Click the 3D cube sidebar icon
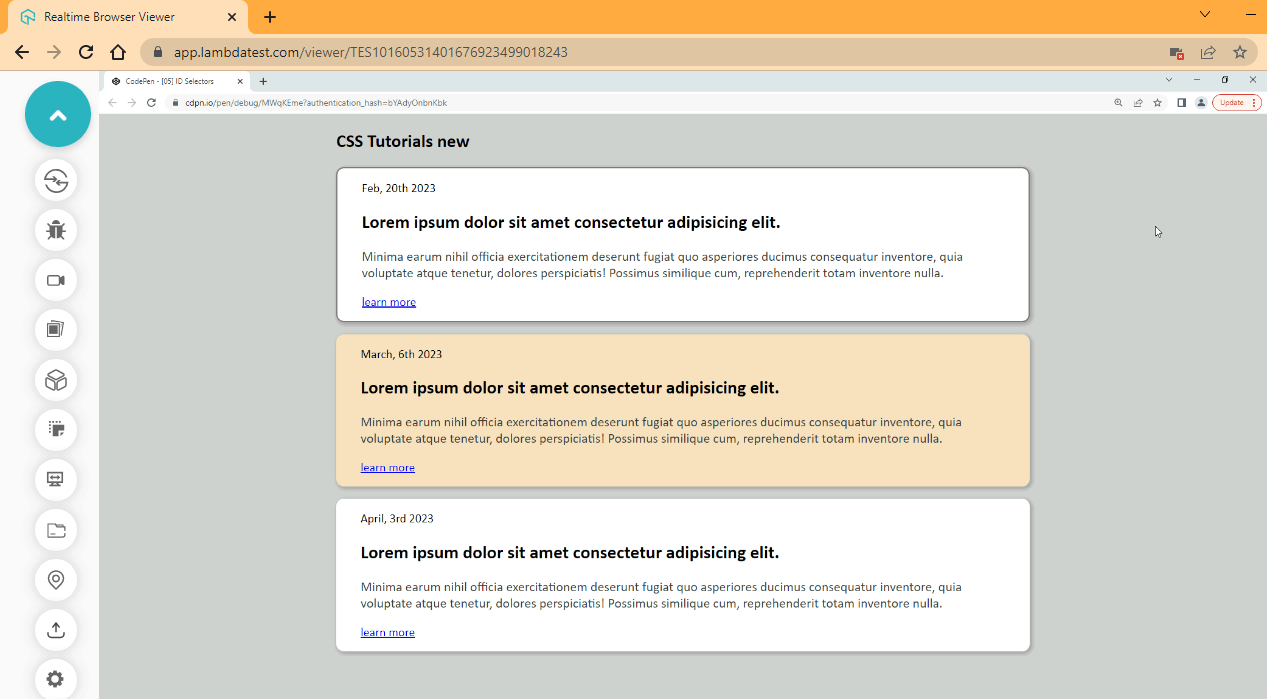Viewport: 1267px width, 699px height. click(56, 380)
